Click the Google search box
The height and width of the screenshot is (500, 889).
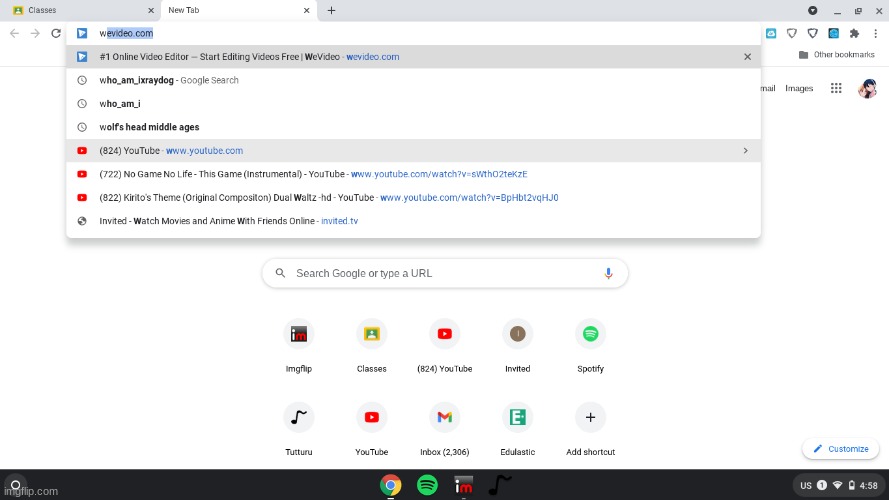[x=445, y=273]
